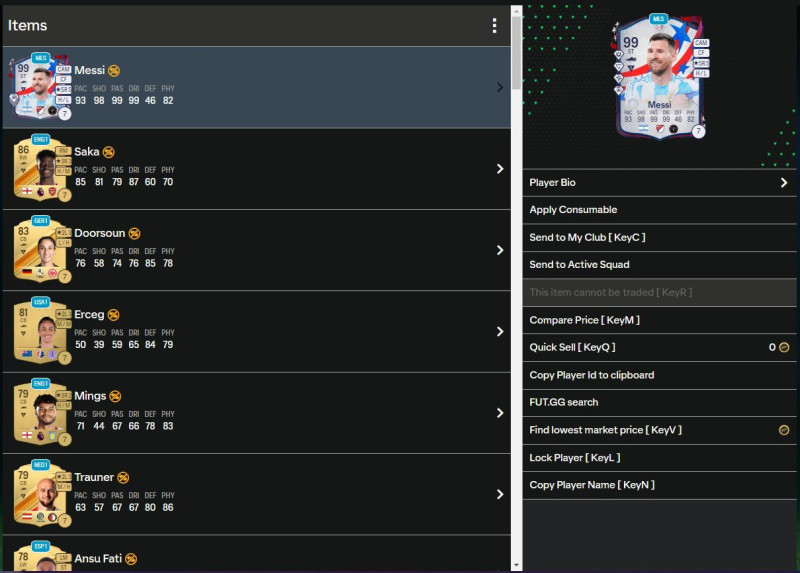Click the player name 'Mings'
The width and height of the screenshot is (800, 573).
[x=90, y=396]
